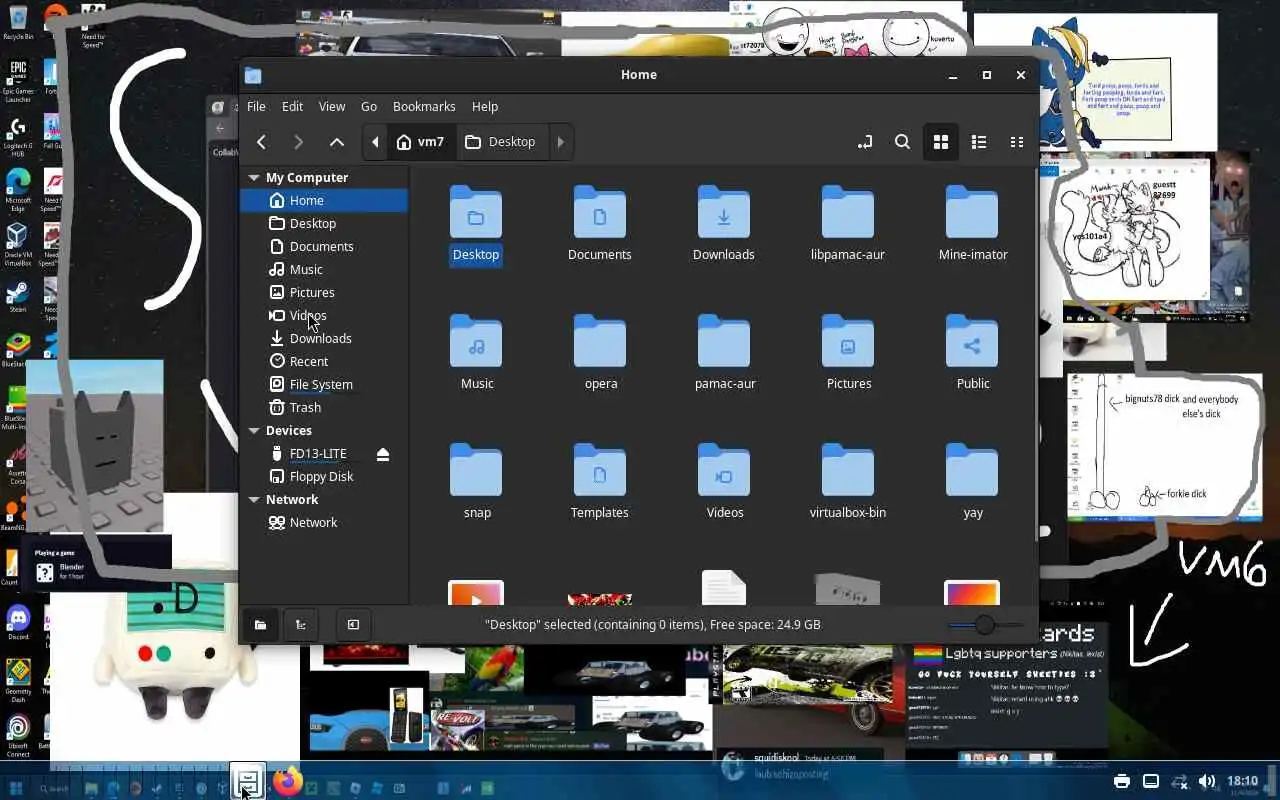This screenshot has height=800, width=1280.
Task: Select the snap folder
Action: tap(477, 482)
